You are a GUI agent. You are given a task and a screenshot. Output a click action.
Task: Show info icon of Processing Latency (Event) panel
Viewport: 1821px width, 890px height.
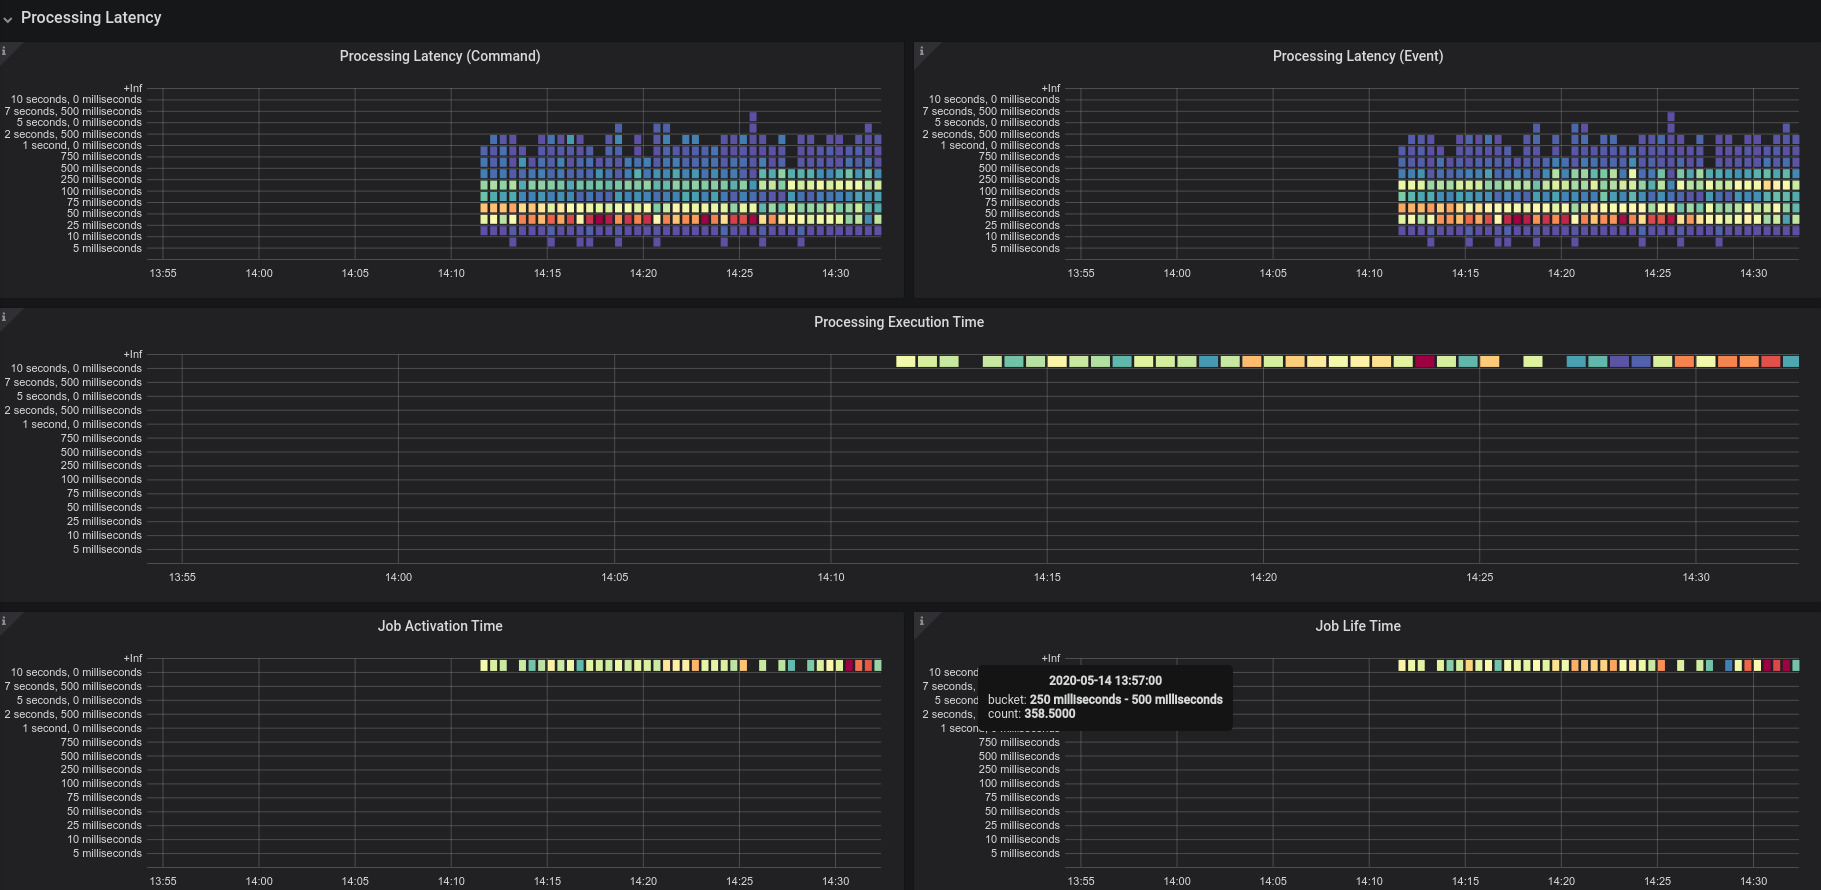(922, 51)
